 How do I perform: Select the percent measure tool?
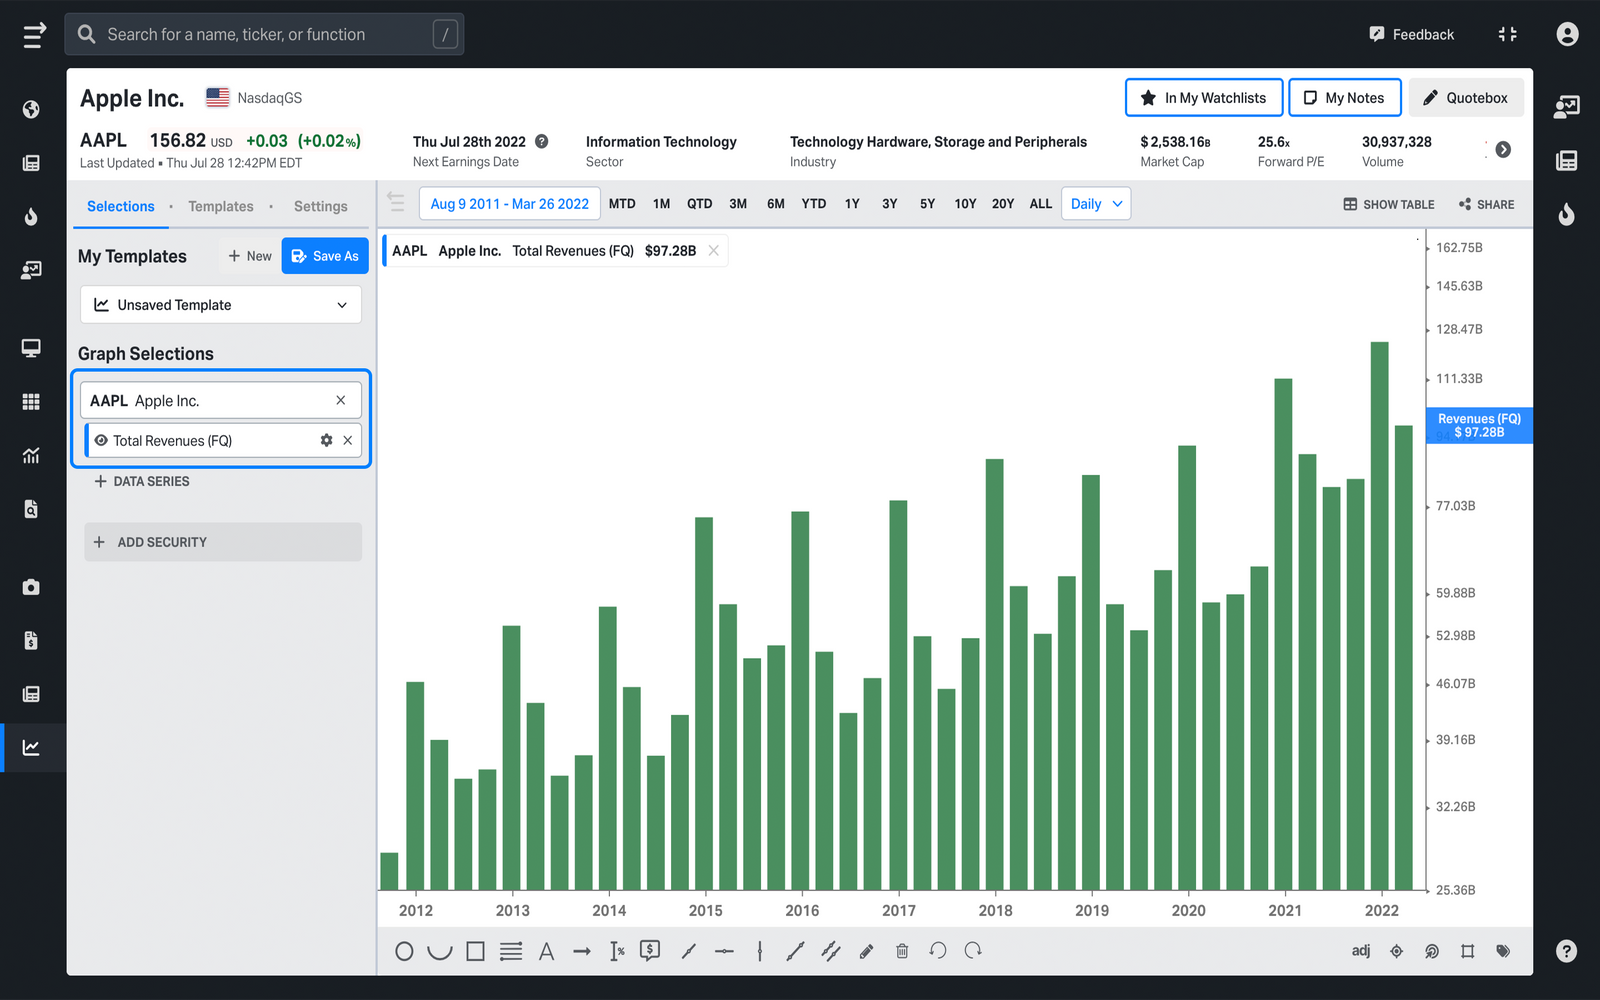pyautogui.click(x=617, y=951)
